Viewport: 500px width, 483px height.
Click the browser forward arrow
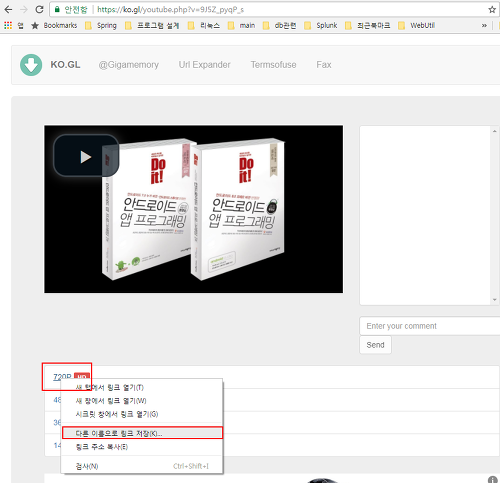24,9
